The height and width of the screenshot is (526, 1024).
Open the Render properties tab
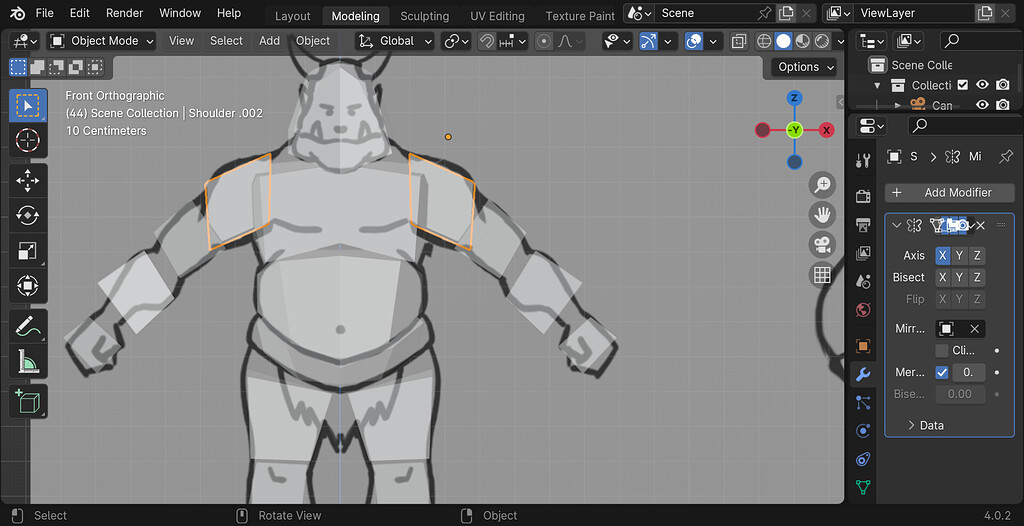coord(863,196)
